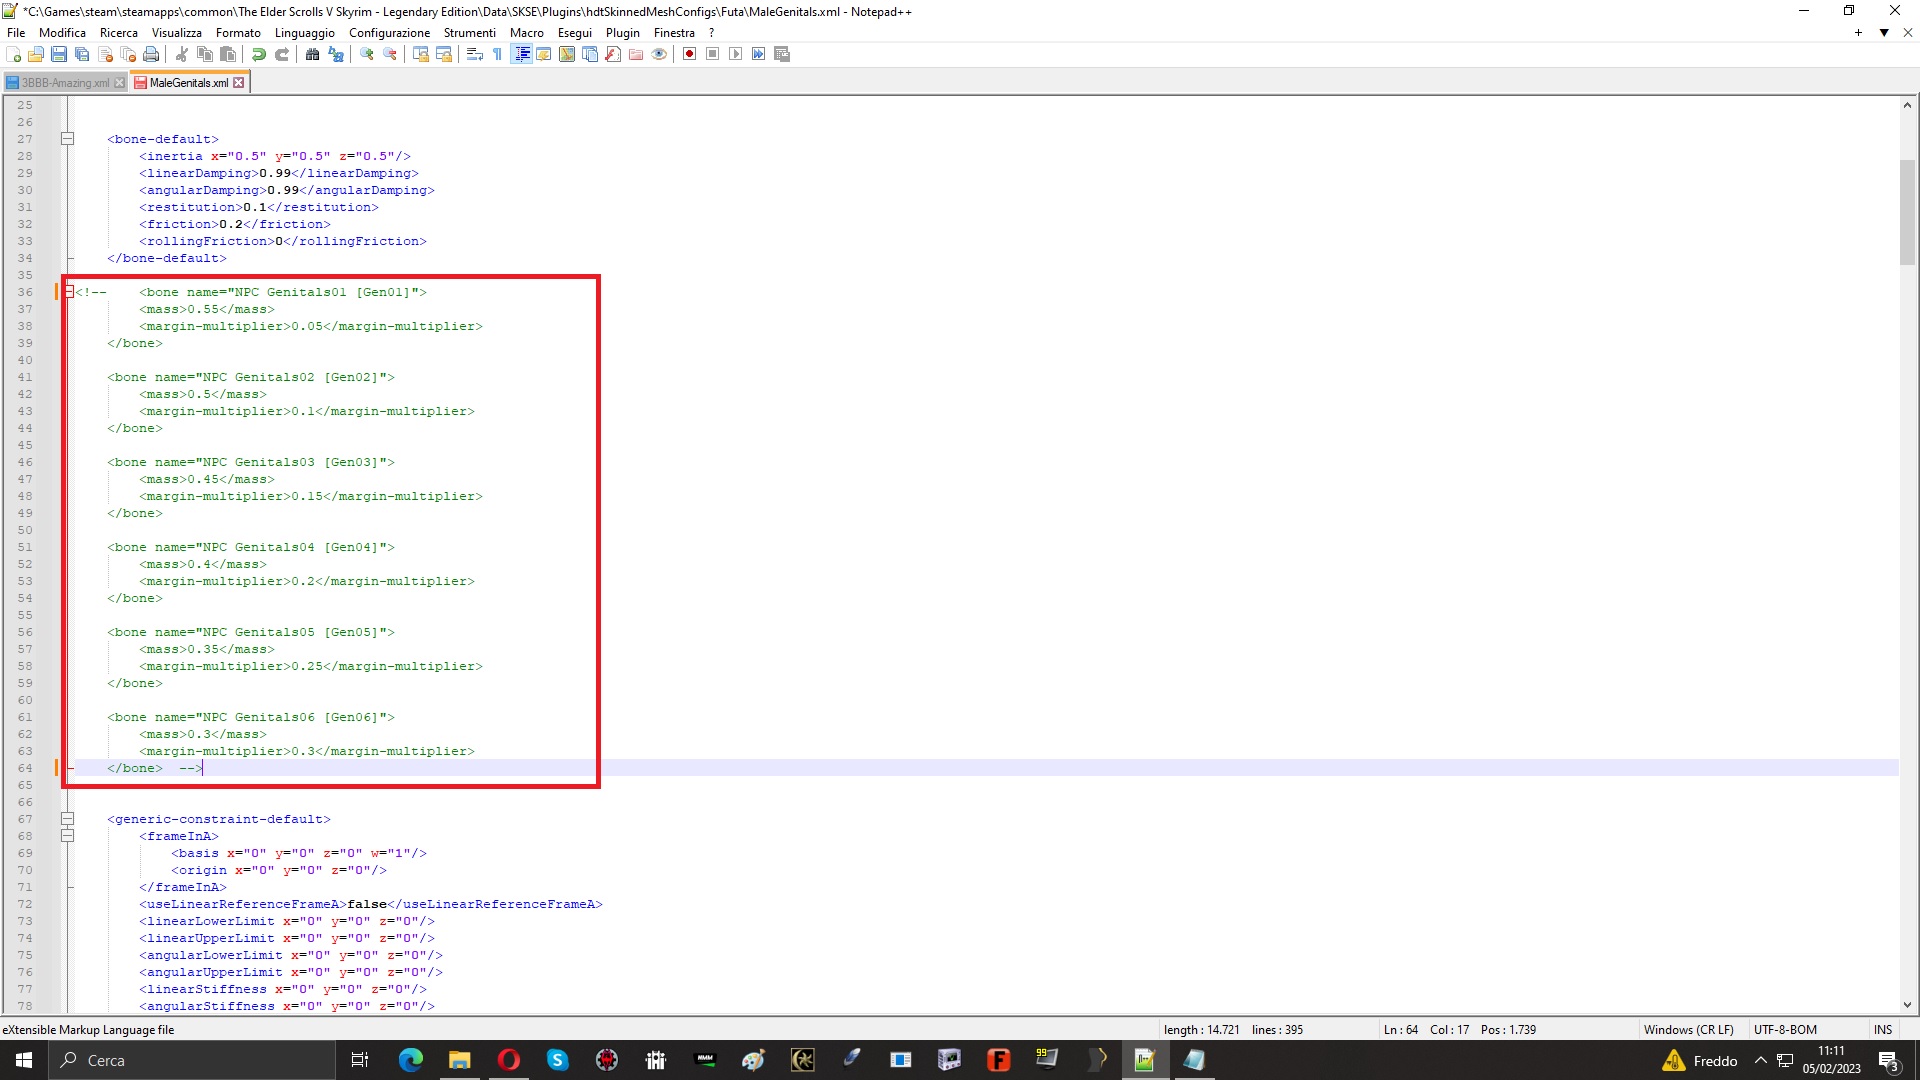Click the Copy toolbar icon
Image resolution: width=1920 pixels, height=1080 pixels.
coord(205,54)
